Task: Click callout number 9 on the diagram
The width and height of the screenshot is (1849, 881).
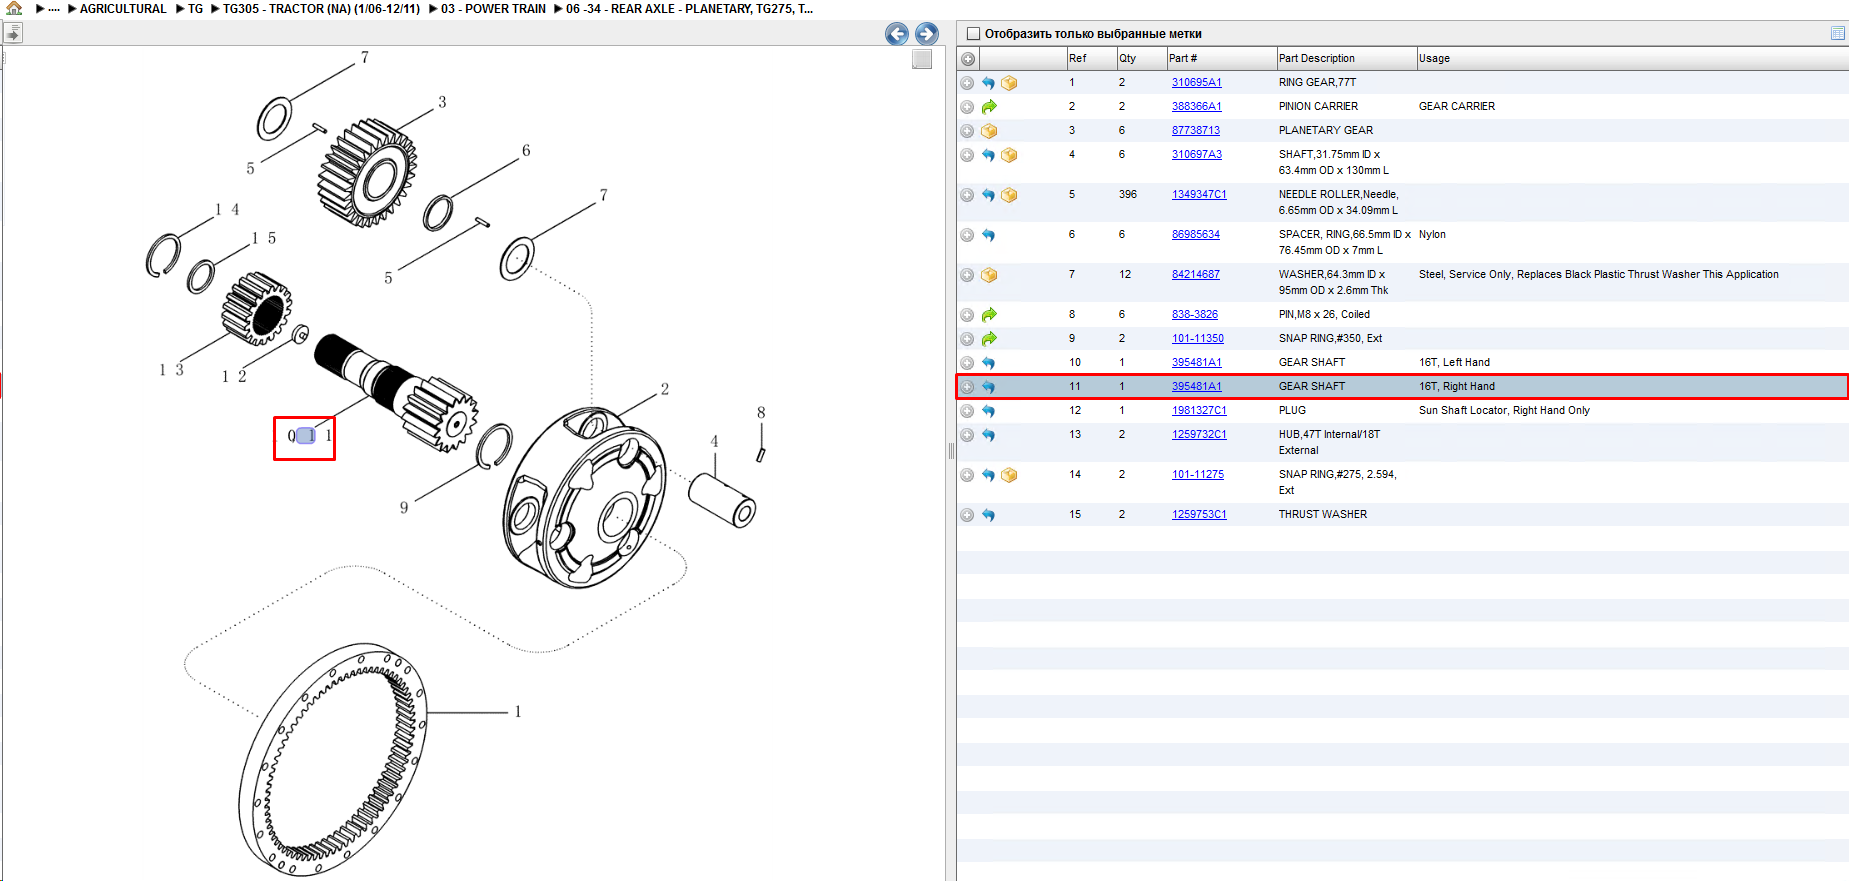Action: 404,508
